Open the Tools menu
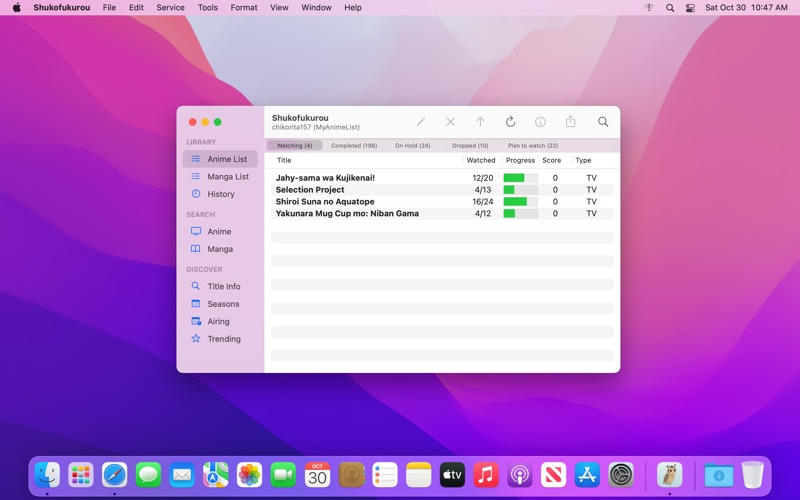The width and height of the screenshot is (800, 500). (x=208, y=8)
